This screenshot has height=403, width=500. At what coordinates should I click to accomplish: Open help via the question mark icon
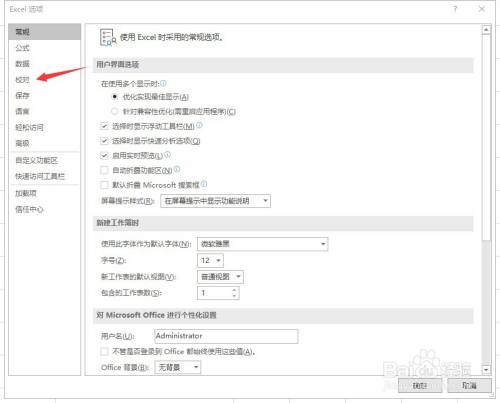(x=455, y=9)
